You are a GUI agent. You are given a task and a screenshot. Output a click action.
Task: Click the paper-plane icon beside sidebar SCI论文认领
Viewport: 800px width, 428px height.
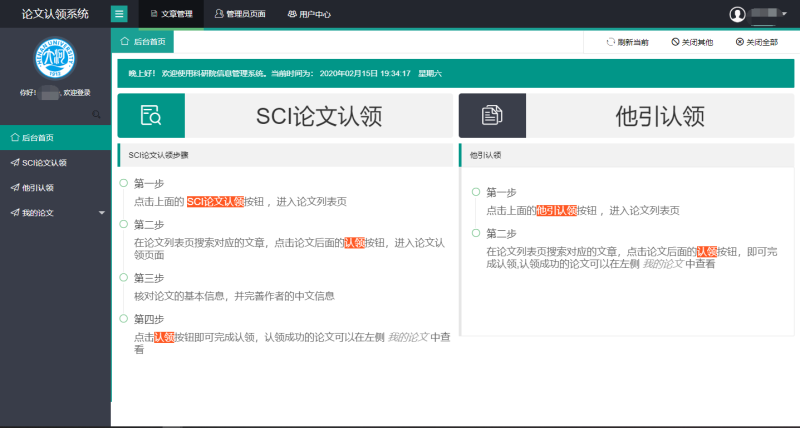[x=14, y=162]
